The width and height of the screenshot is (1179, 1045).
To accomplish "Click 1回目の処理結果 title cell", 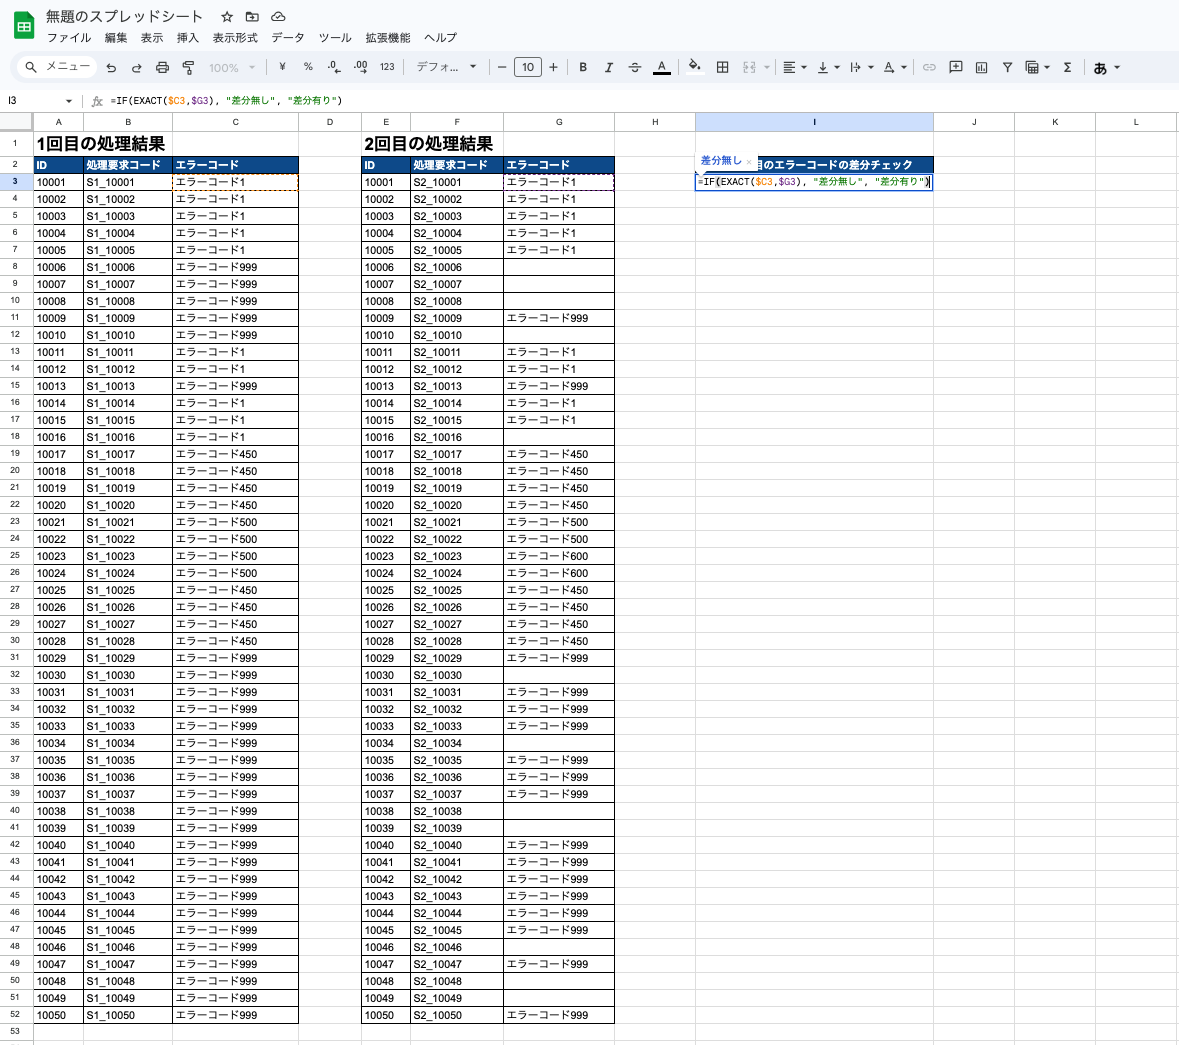I will (x=101, y=144).
